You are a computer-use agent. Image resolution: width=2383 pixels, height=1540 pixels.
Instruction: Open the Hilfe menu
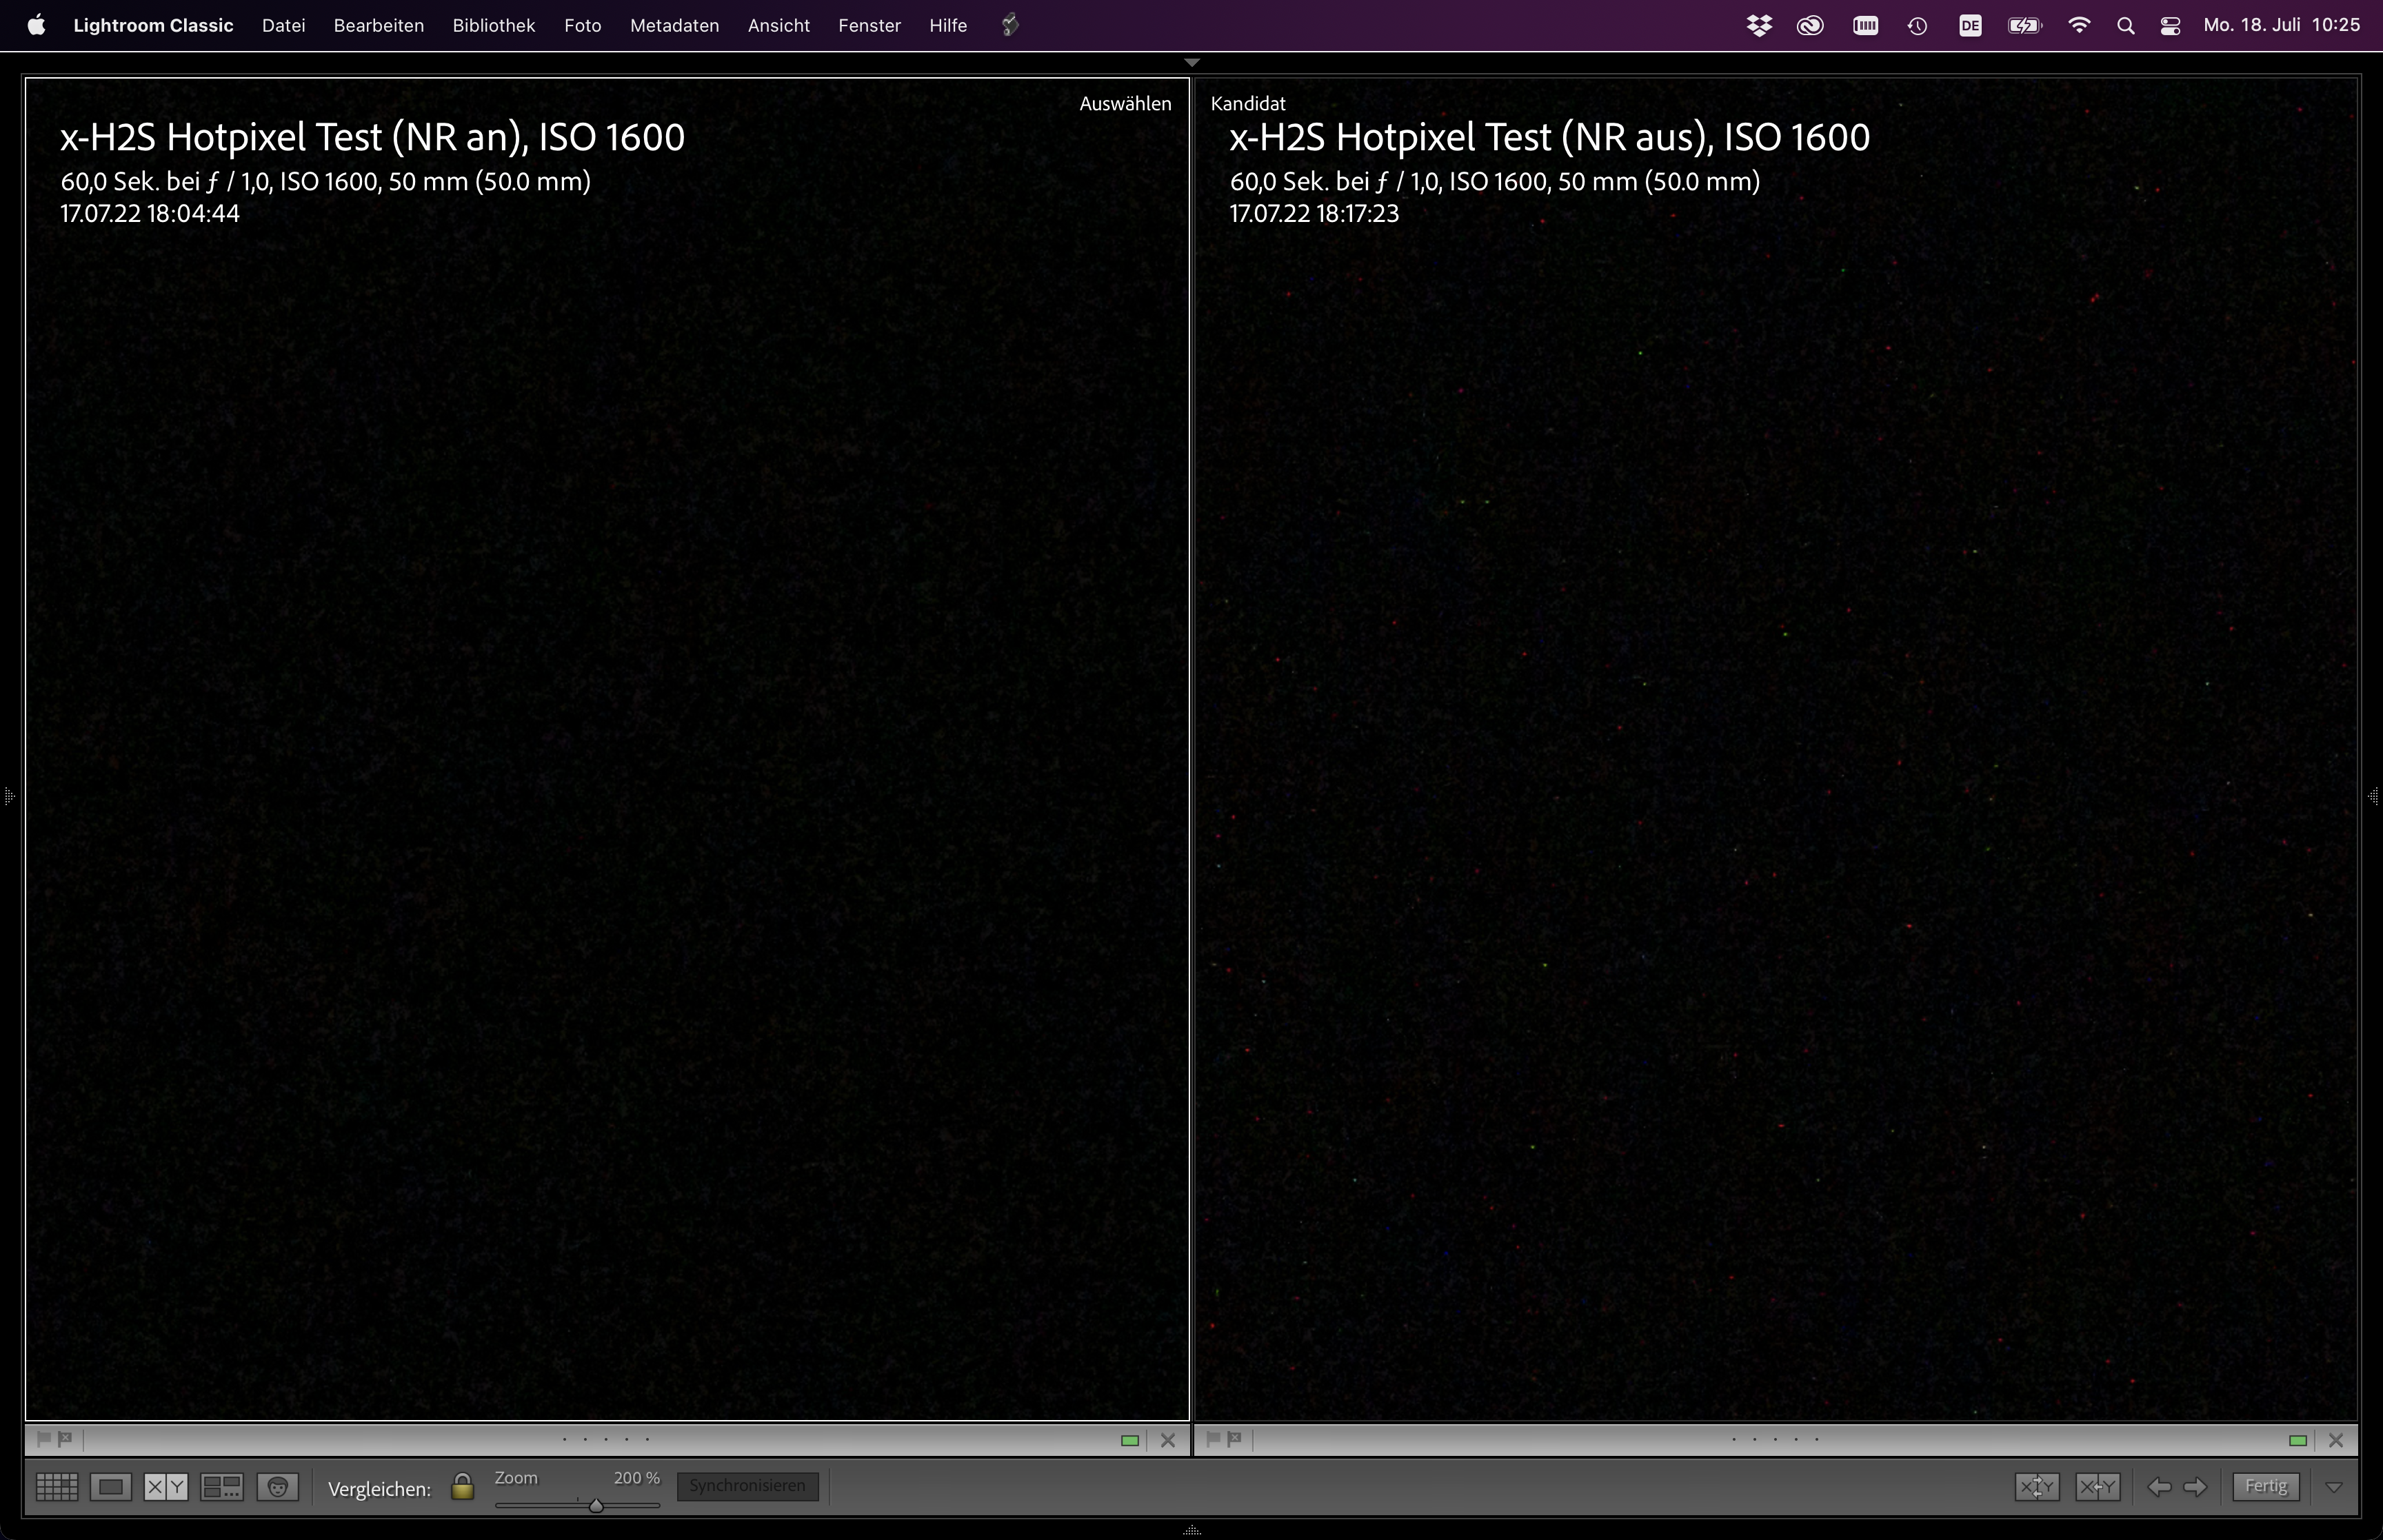click(x=947, y=25)
